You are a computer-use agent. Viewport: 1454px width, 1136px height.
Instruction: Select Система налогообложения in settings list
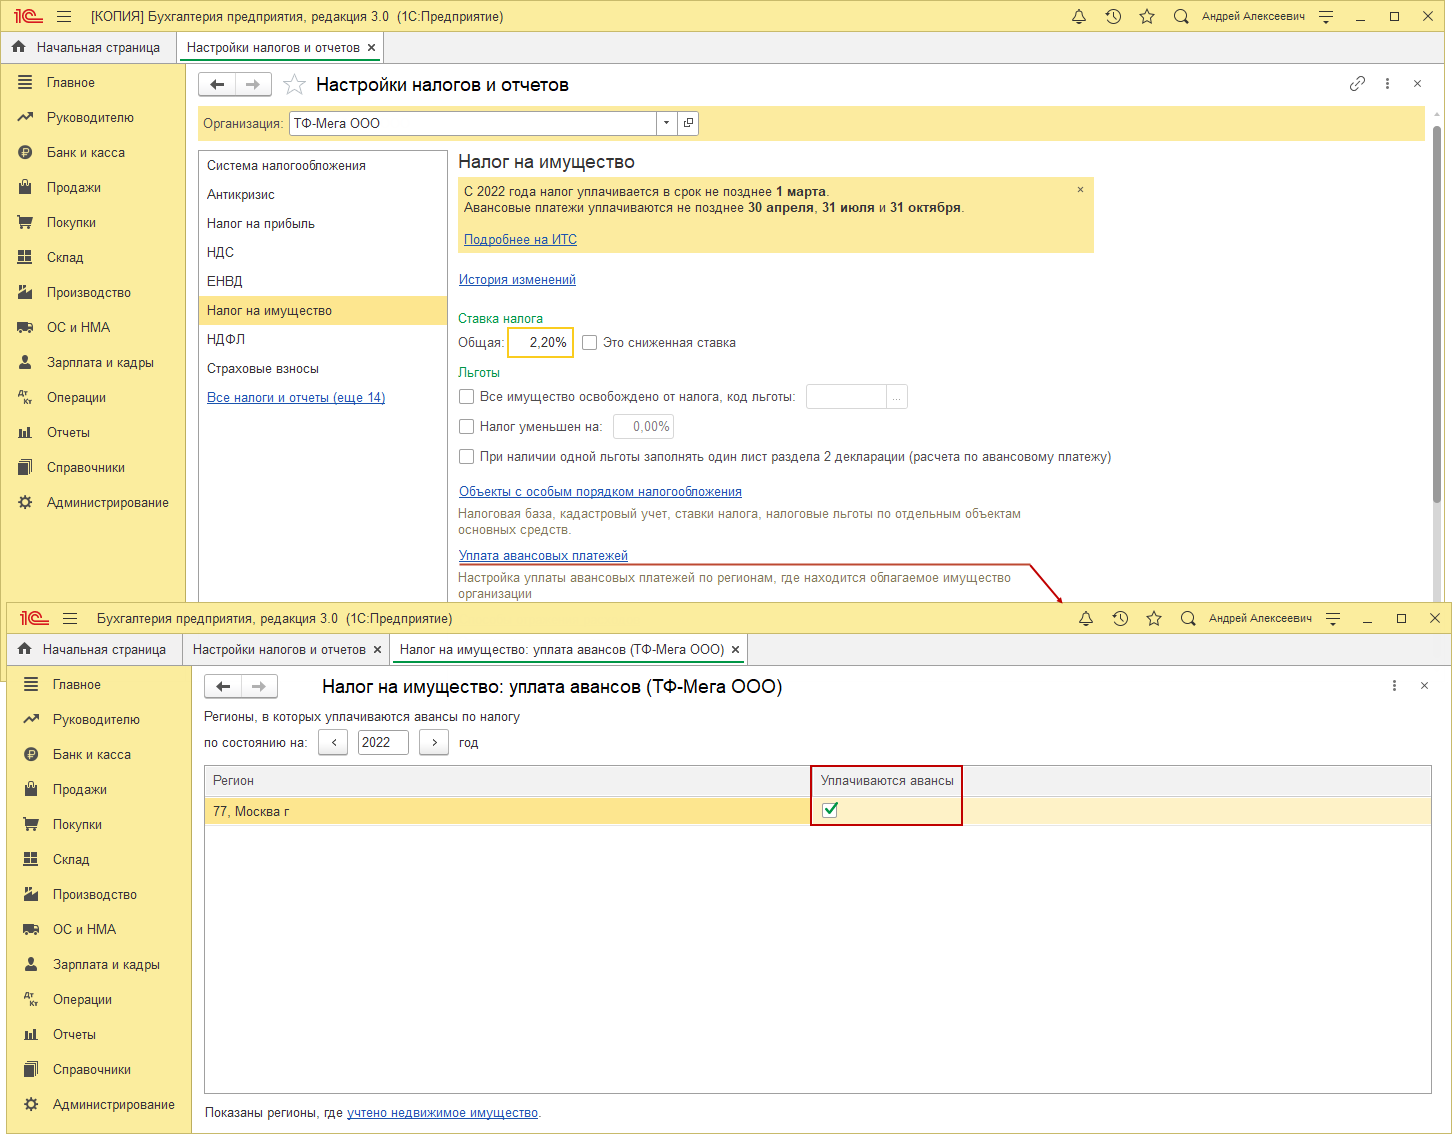(323, 166)
